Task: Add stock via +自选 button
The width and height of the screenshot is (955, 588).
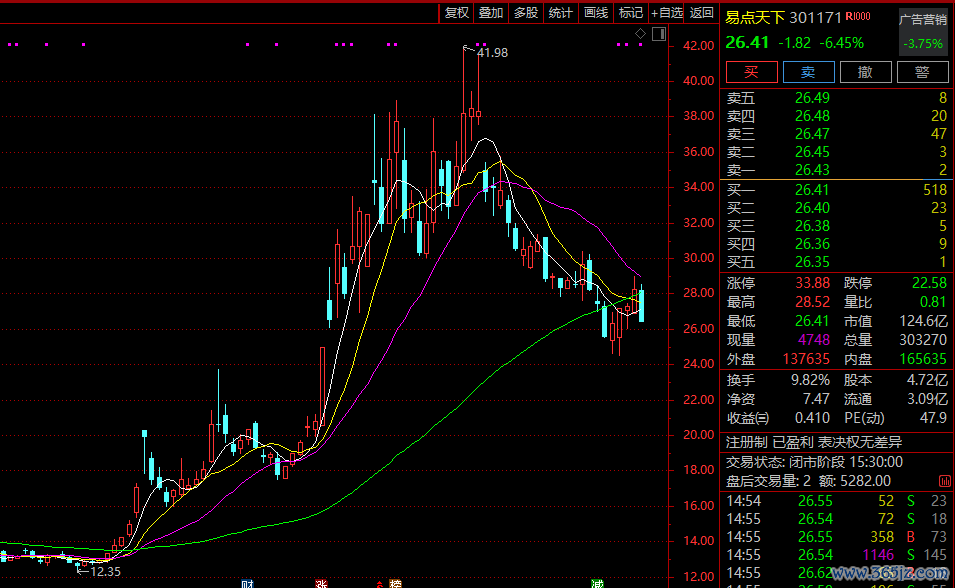Action: [x=667, y=13]
